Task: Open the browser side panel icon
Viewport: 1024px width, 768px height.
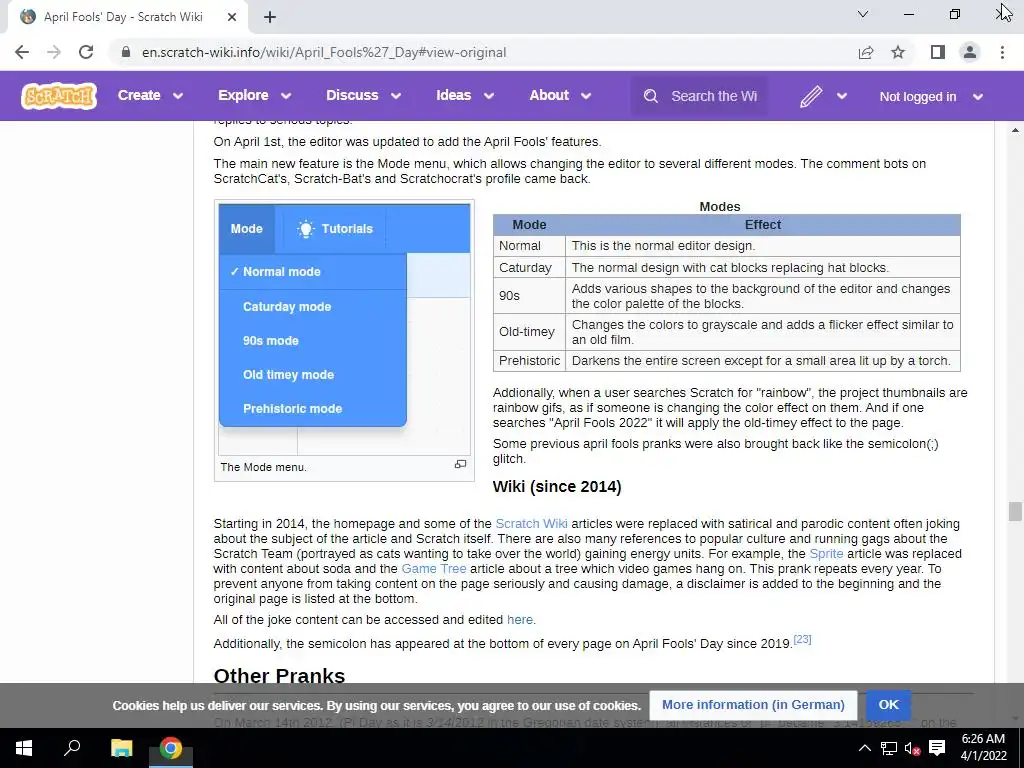Action: click(938, 52)
